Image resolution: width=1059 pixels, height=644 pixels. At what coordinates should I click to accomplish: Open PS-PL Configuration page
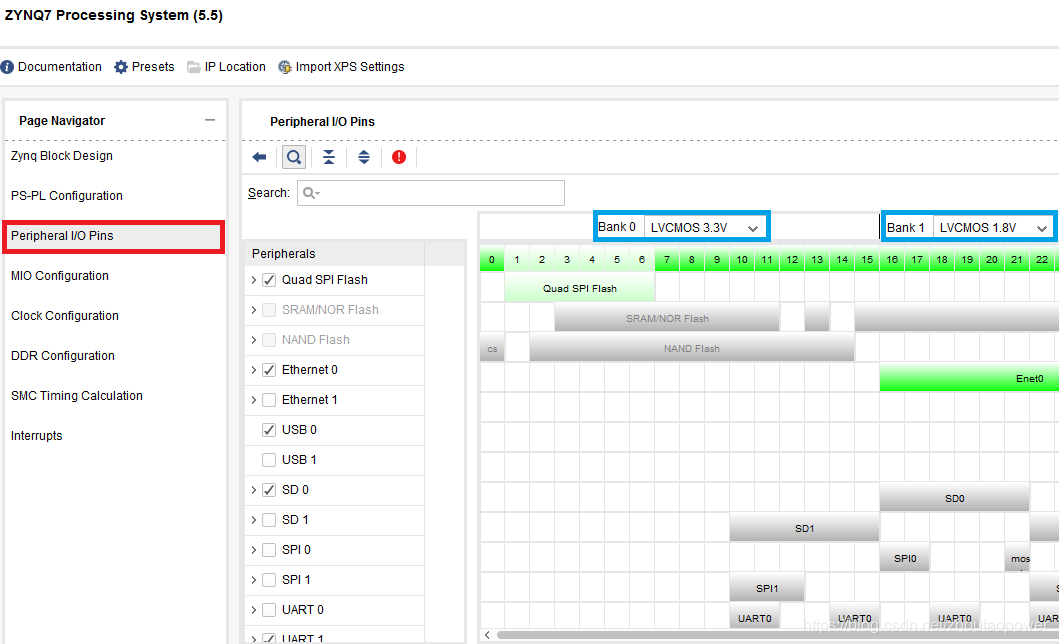(x=67, y=196)
